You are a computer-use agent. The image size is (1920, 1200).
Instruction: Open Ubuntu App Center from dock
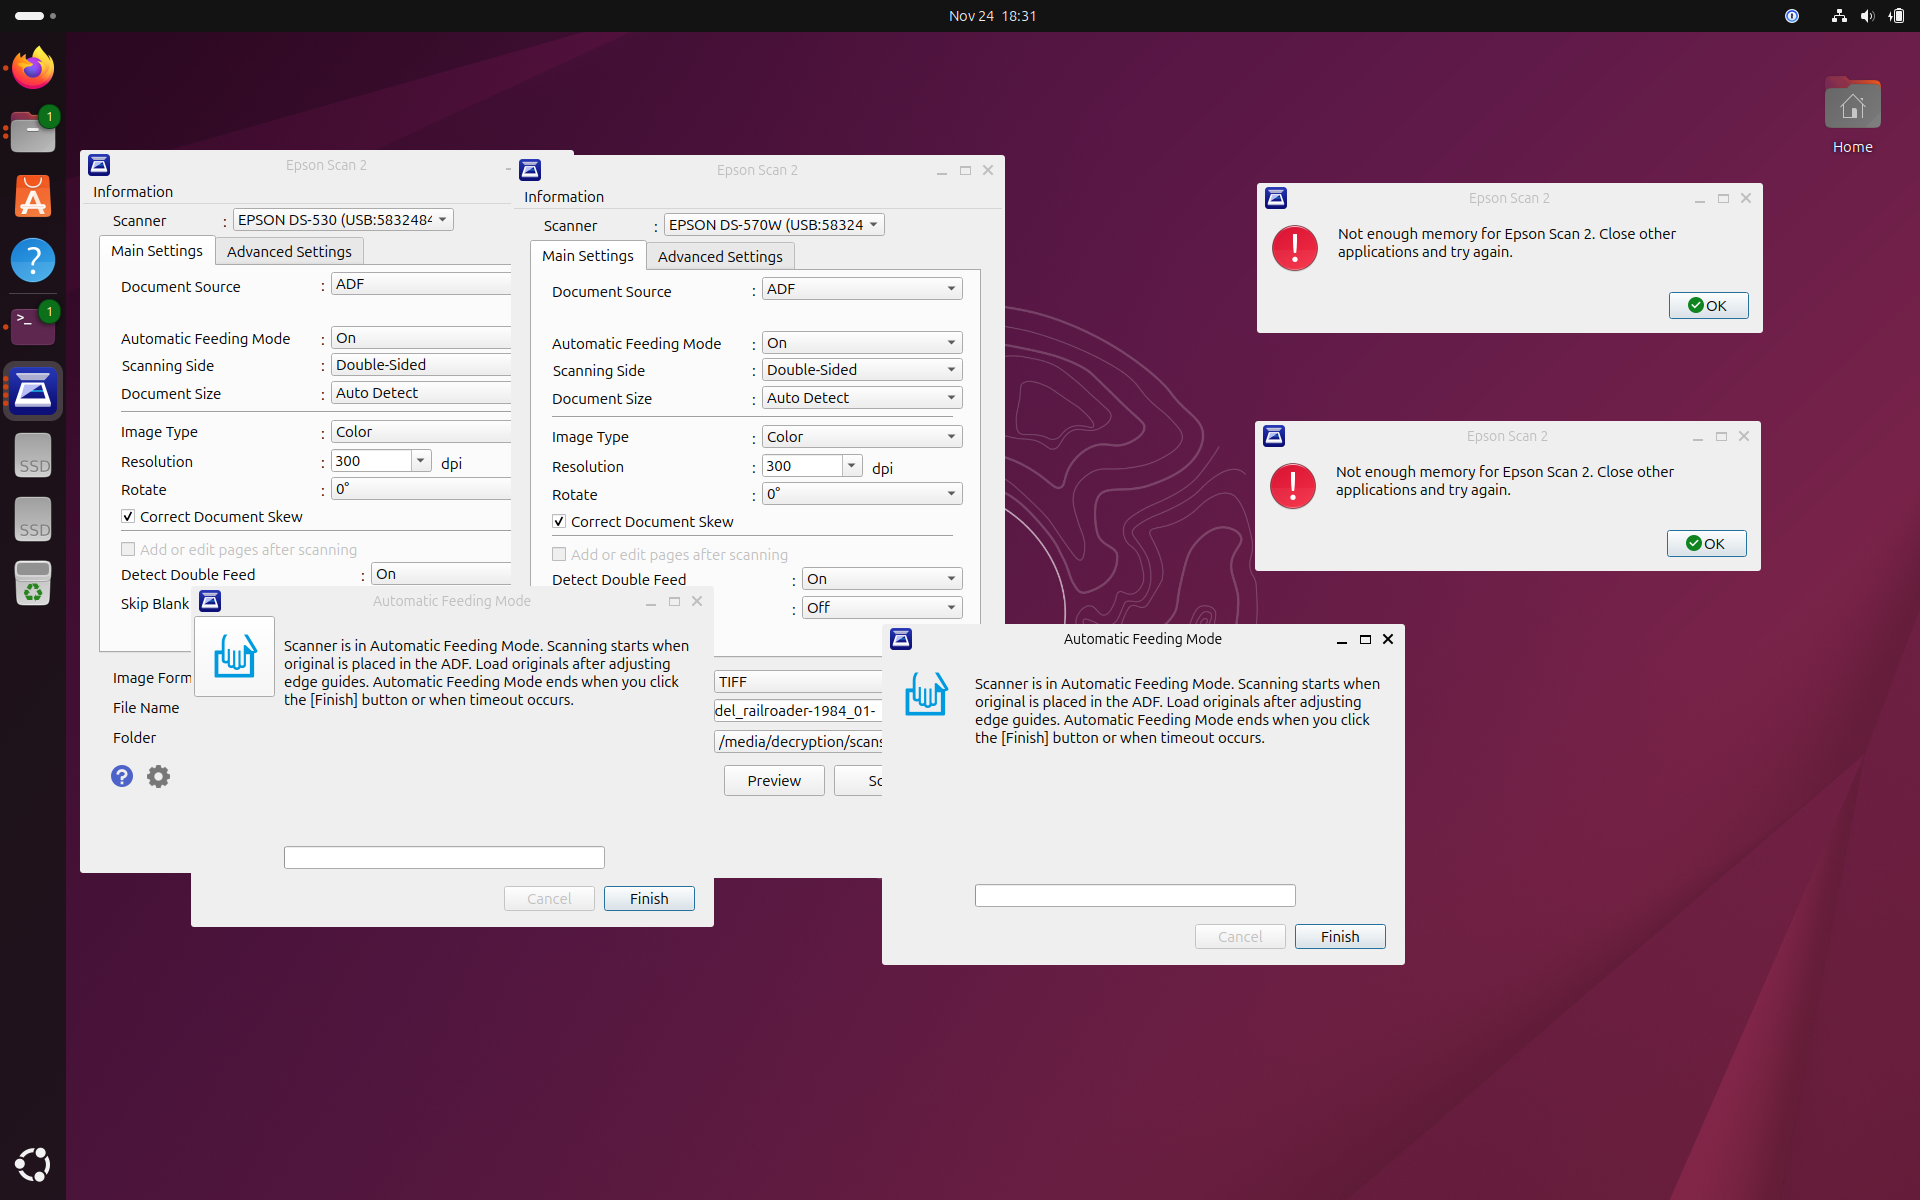(33, 197)
